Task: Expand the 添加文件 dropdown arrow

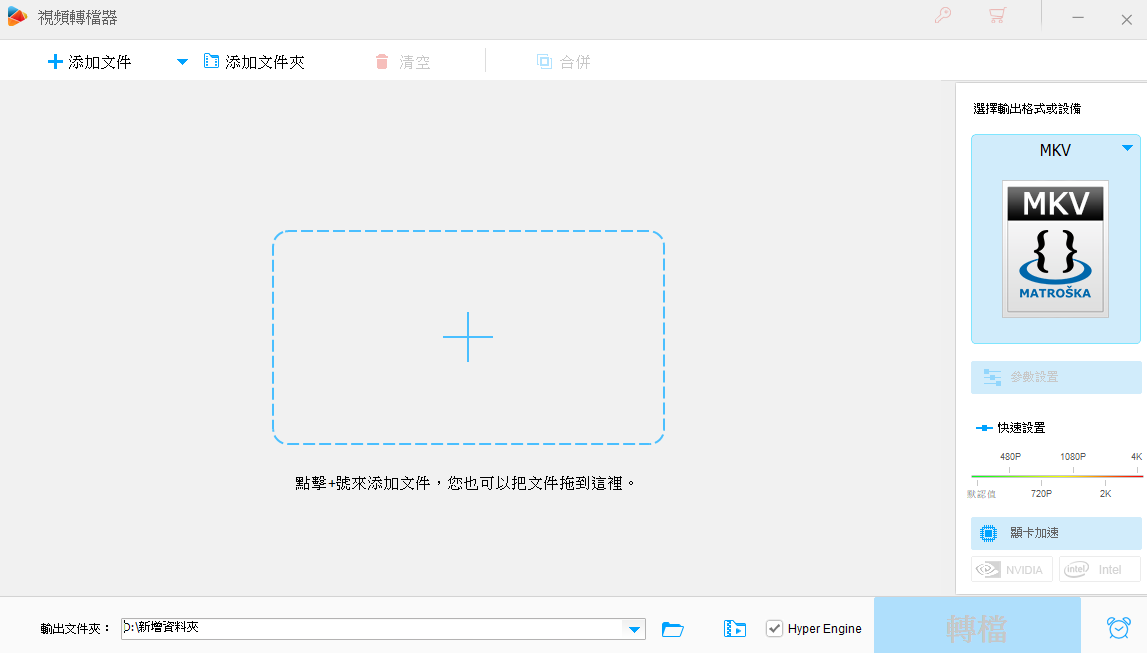Action: pos(182,62)
